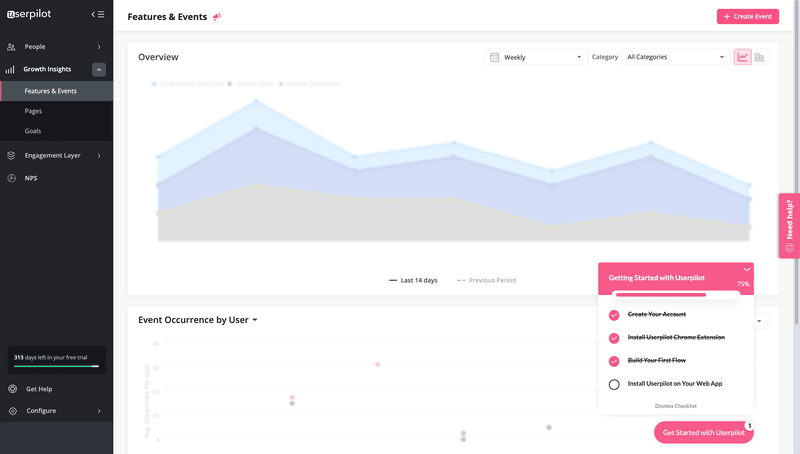The width and height of the screenshot is (800, 454).
Task: Switch to bar chart view icon
Action: 759,57
